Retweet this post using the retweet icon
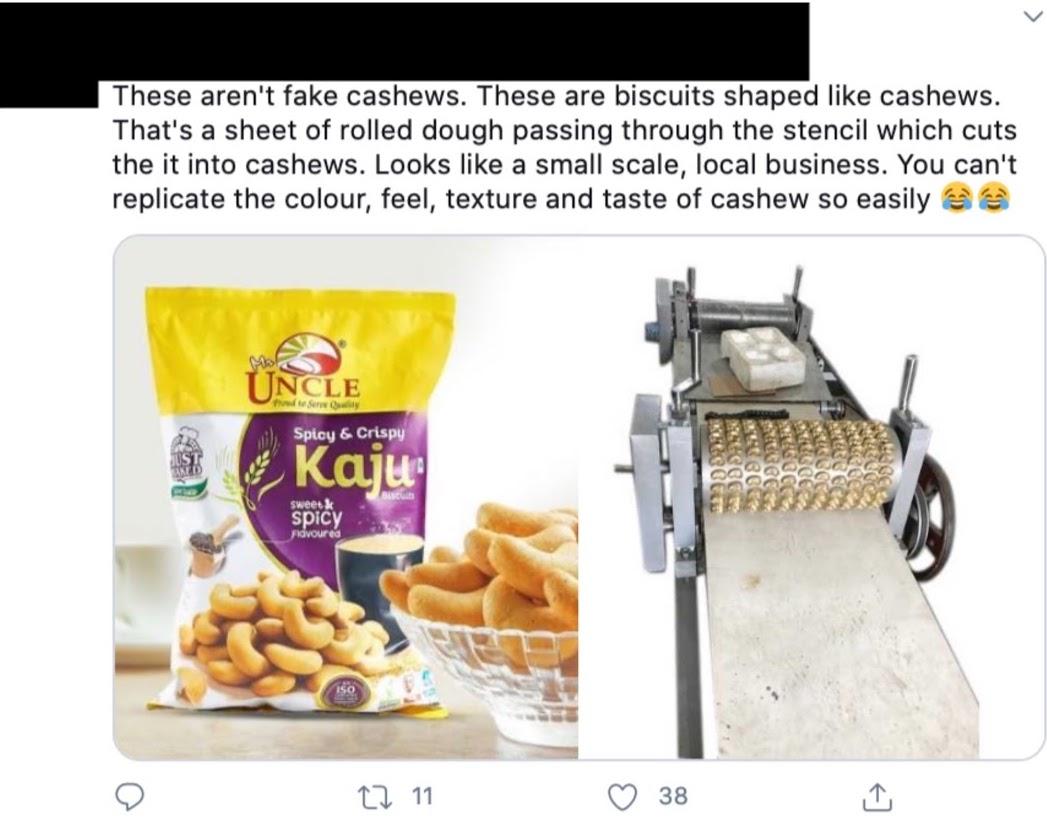1047x828 pixels. click(387, 796)
